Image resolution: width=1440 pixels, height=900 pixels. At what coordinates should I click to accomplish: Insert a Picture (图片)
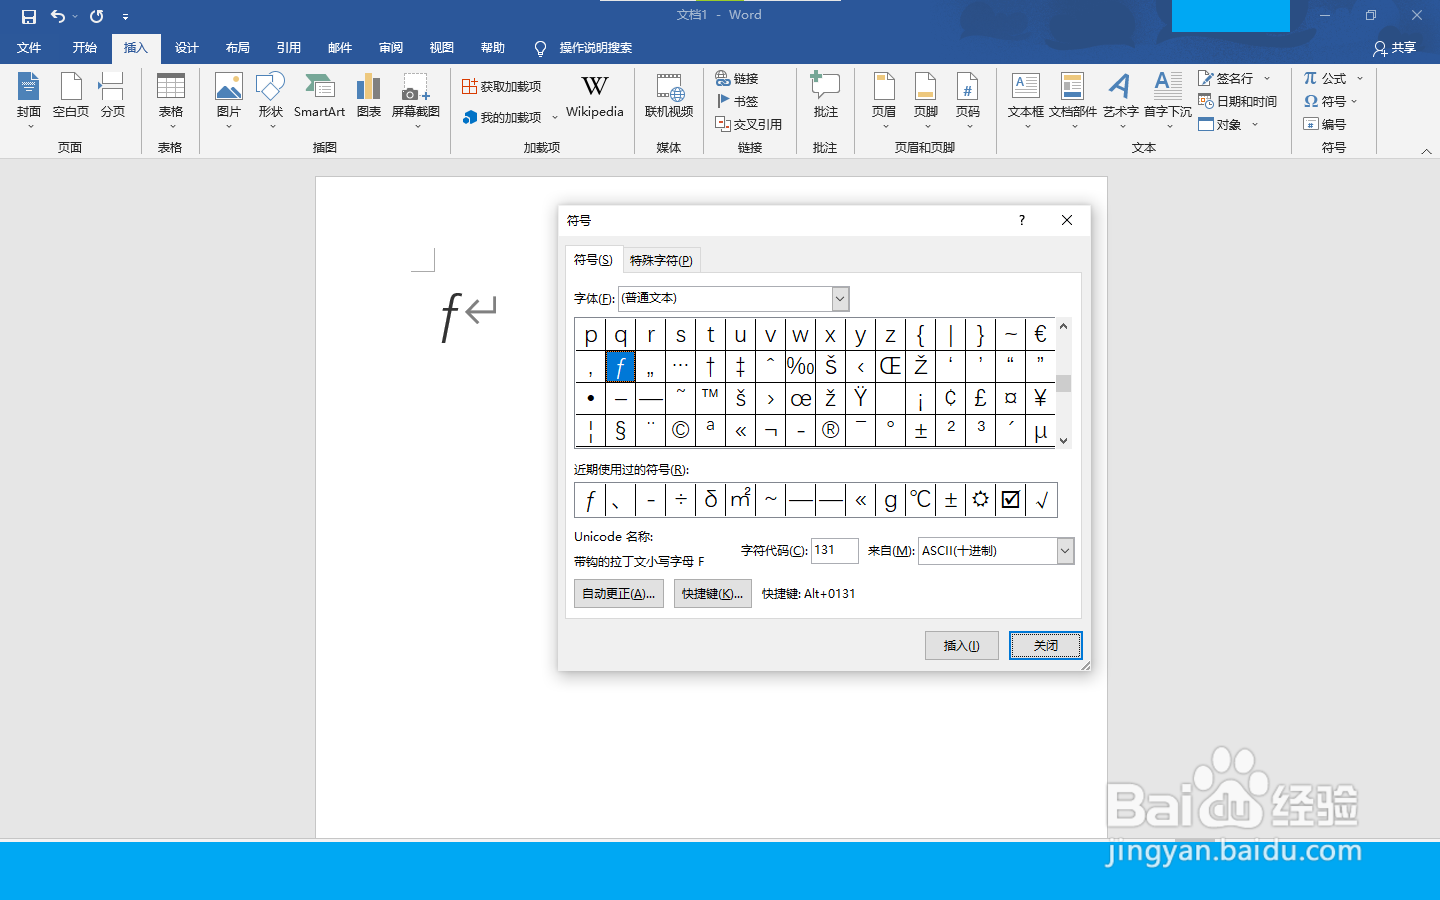229,100
